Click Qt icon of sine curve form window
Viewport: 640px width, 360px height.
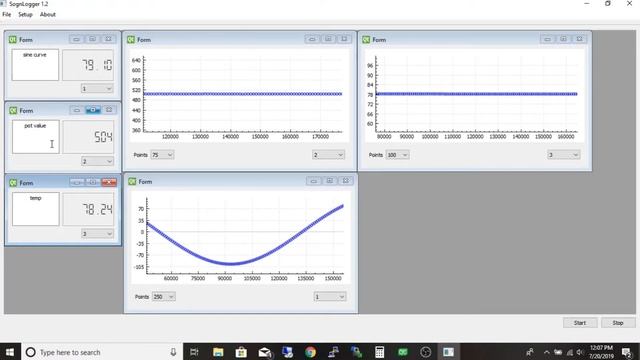[13, 40]
